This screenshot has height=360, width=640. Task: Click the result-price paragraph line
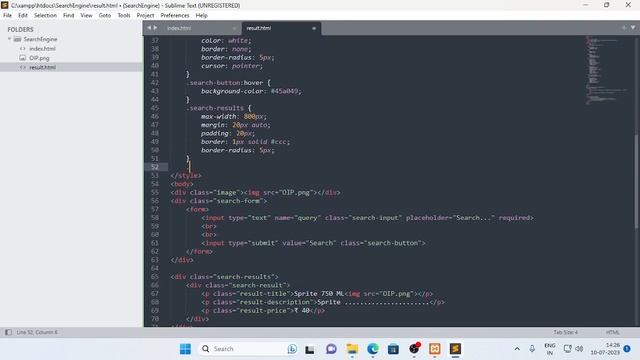click(x=263, y=310)
